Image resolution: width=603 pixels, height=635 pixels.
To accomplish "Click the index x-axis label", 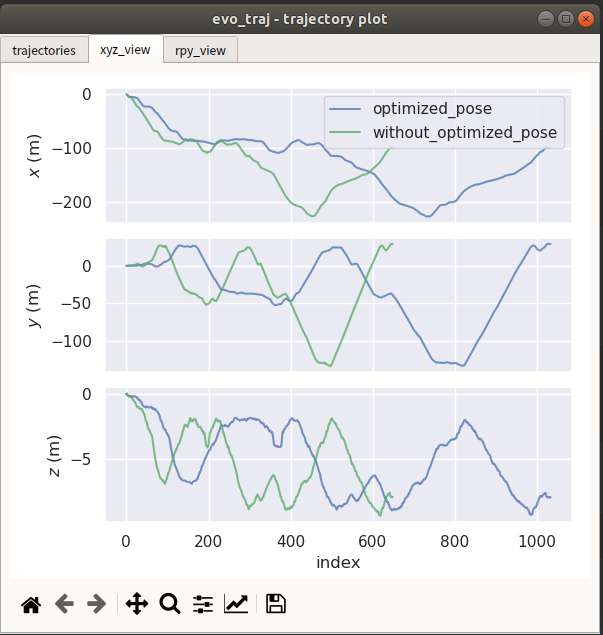I will click(338, 563).
